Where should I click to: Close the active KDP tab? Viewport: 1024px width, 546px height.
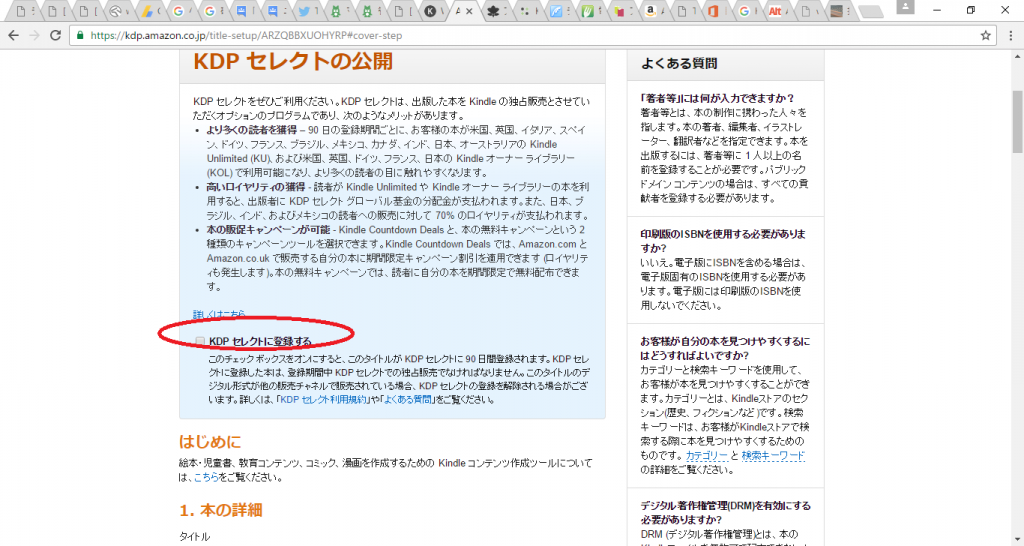[469, 11]
